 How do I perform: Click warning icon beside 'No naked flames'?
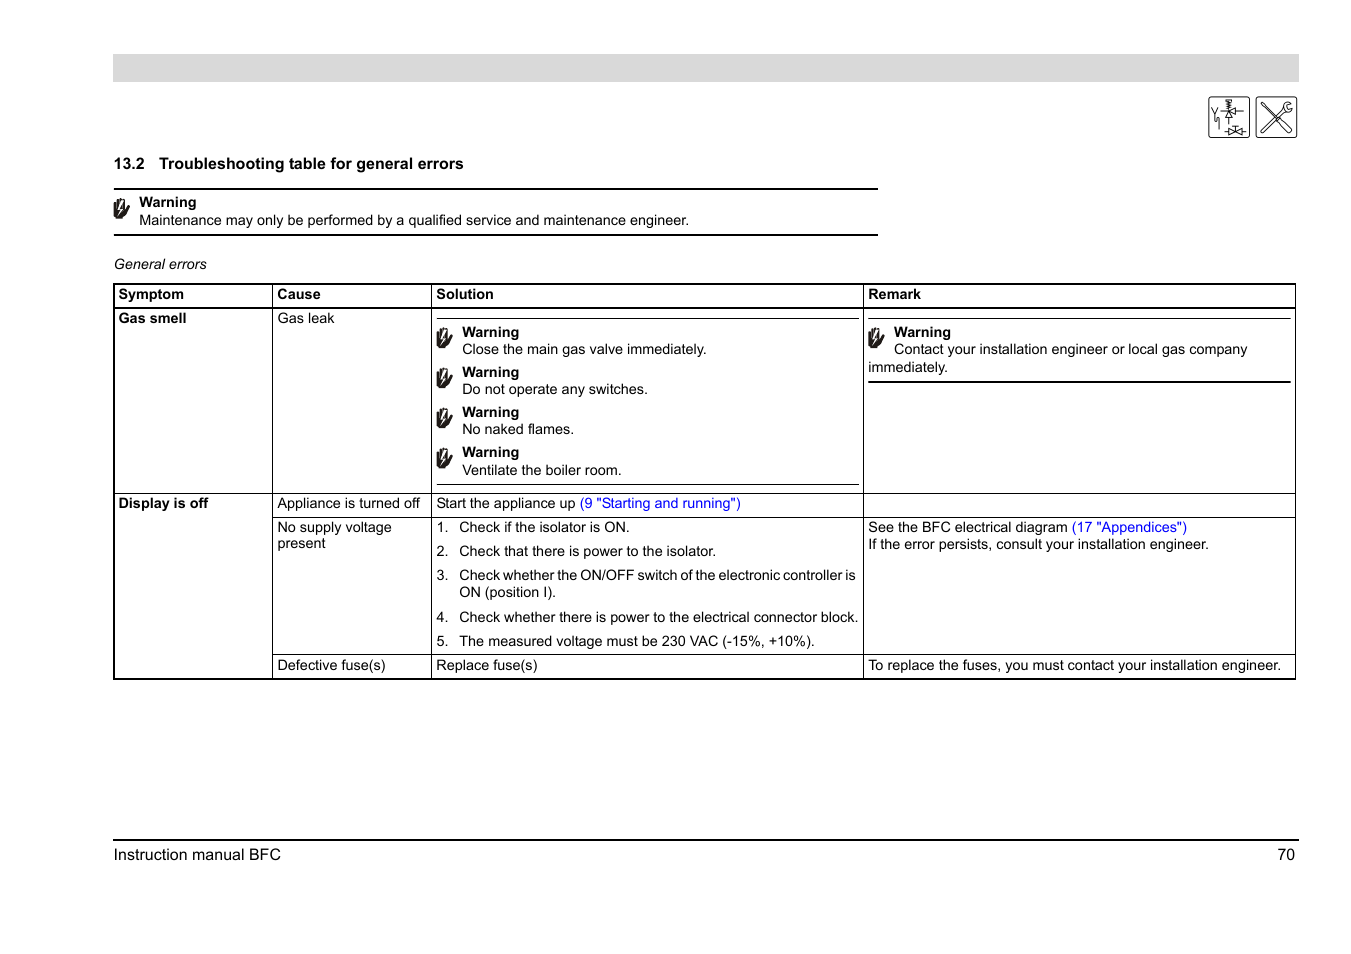pyautogui.click(x=445, y=418)
